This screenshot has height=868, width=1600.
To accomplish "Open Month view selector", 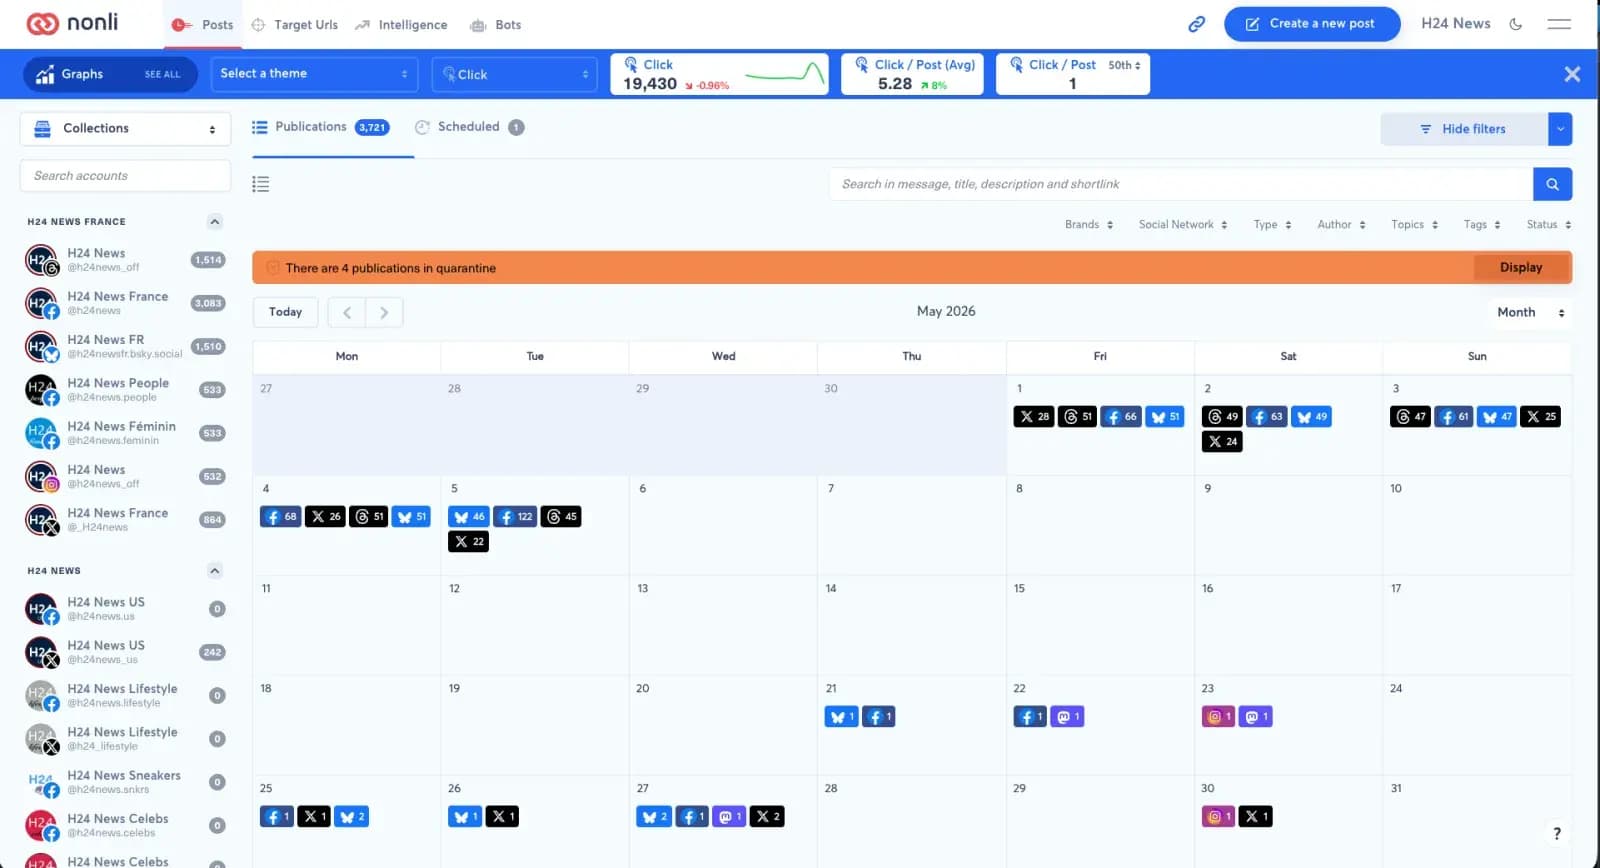I will click(1530, 312).
